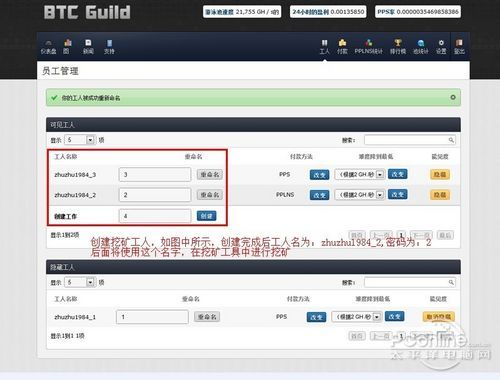Open the settings (设置) gear icon

click(441, 47)
